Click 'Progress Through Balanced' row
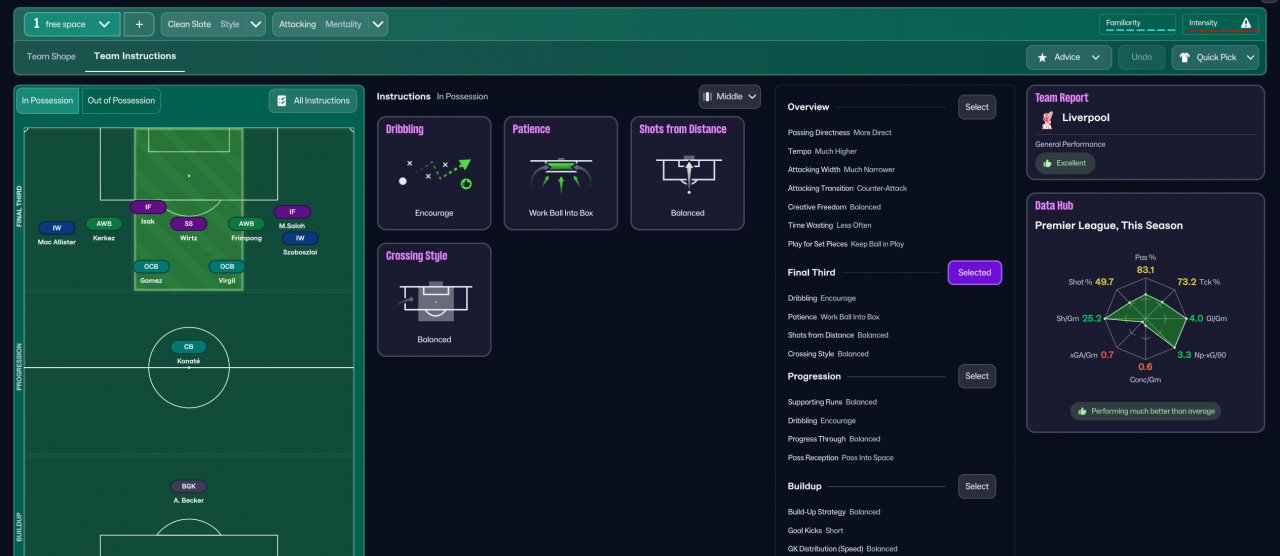Viewport: 1280px width, 556px height. [x=834, y=439]
